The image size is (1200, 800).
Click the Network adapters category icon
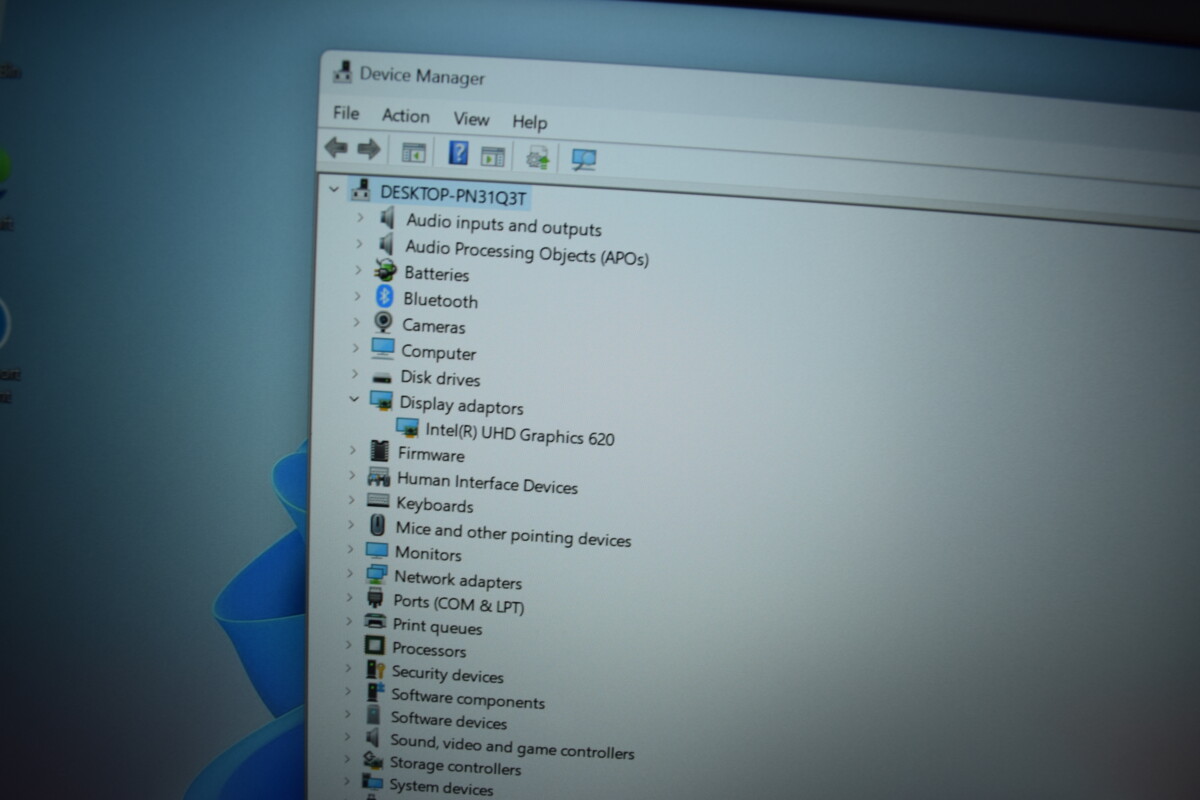tap(376, 575)
